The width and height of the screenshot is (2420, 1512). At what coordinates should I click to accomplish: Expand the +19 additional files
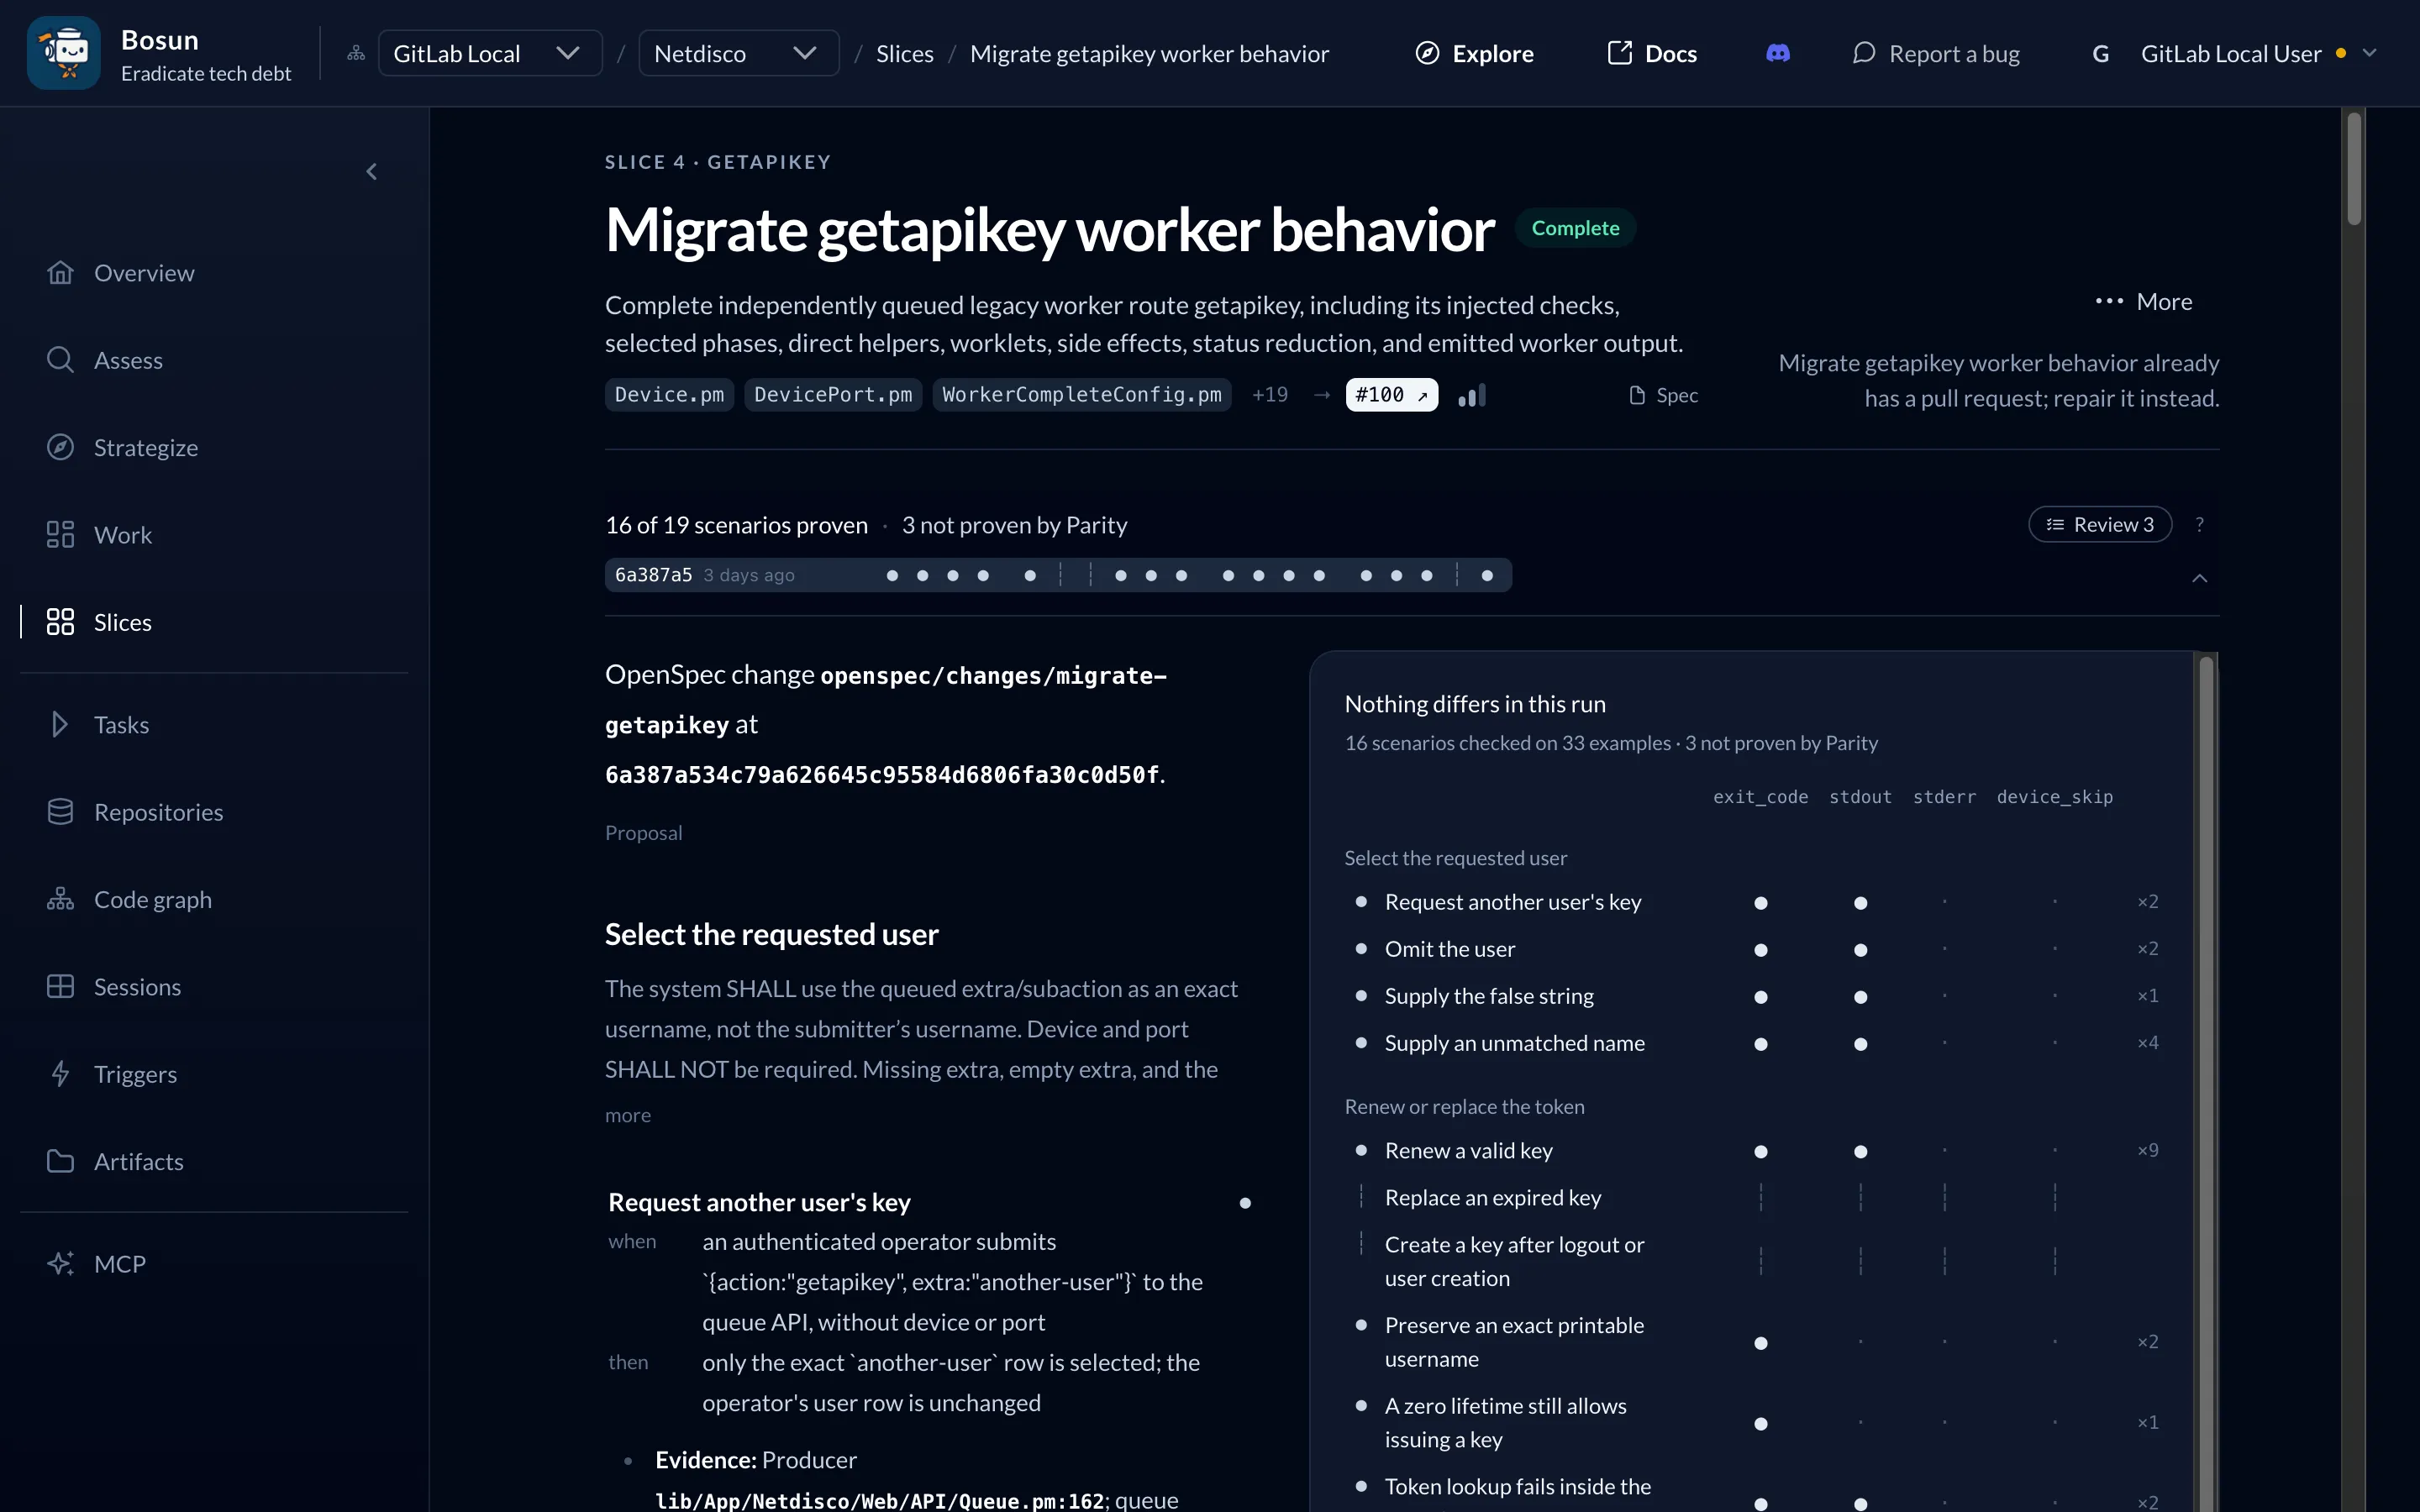(x=1270, y=395)
